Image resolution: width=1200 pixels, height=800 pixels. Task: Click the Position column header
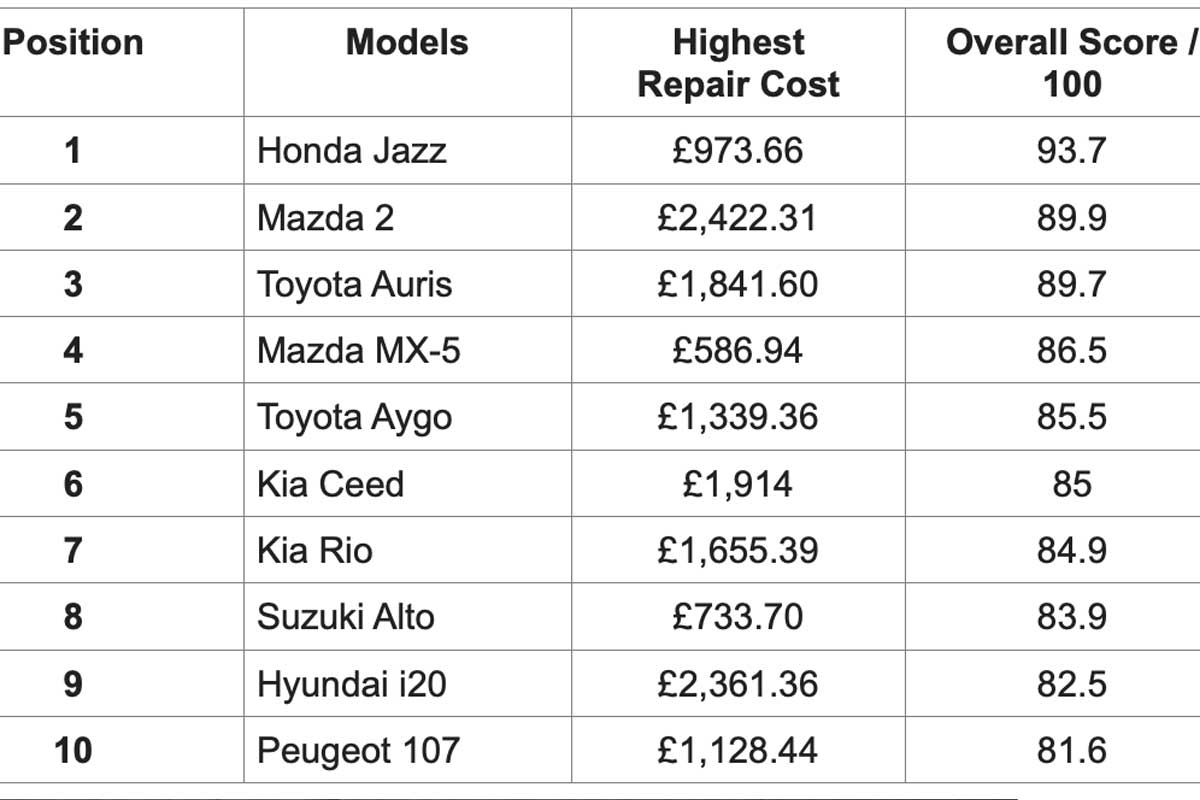click(x=72, y=43)
